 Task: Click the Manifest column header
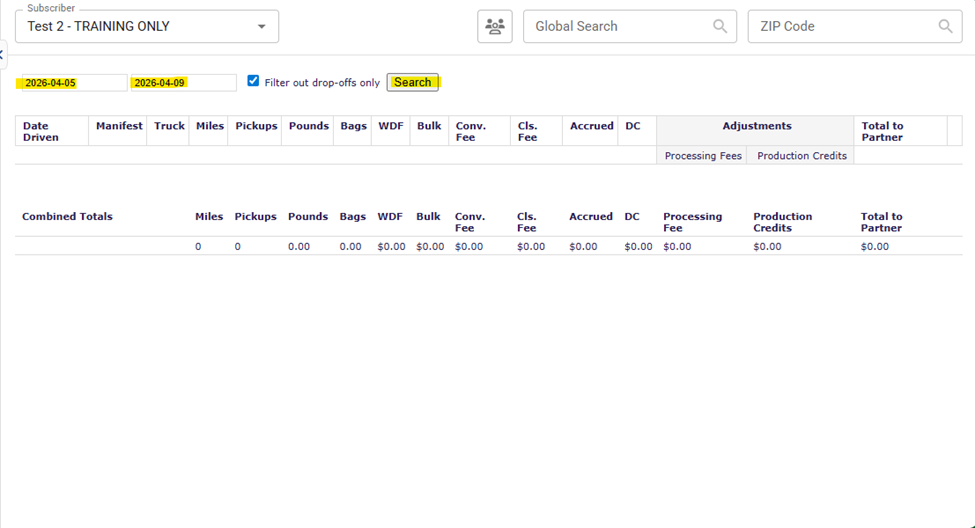(119, 126)
